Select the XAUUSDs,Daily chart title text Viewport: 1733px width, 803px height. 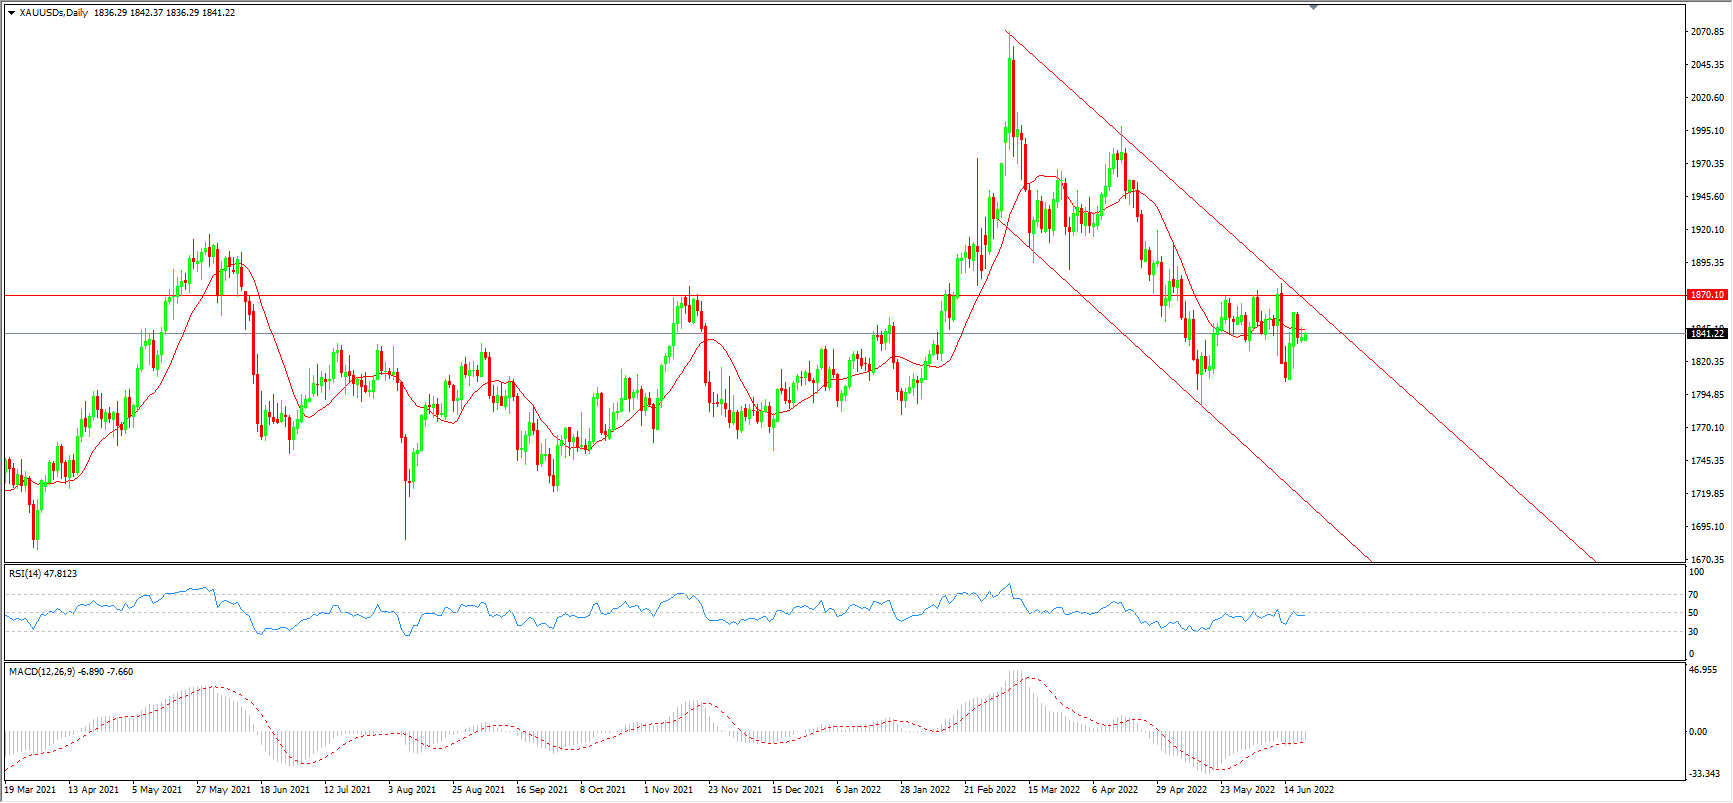(54, 13)
